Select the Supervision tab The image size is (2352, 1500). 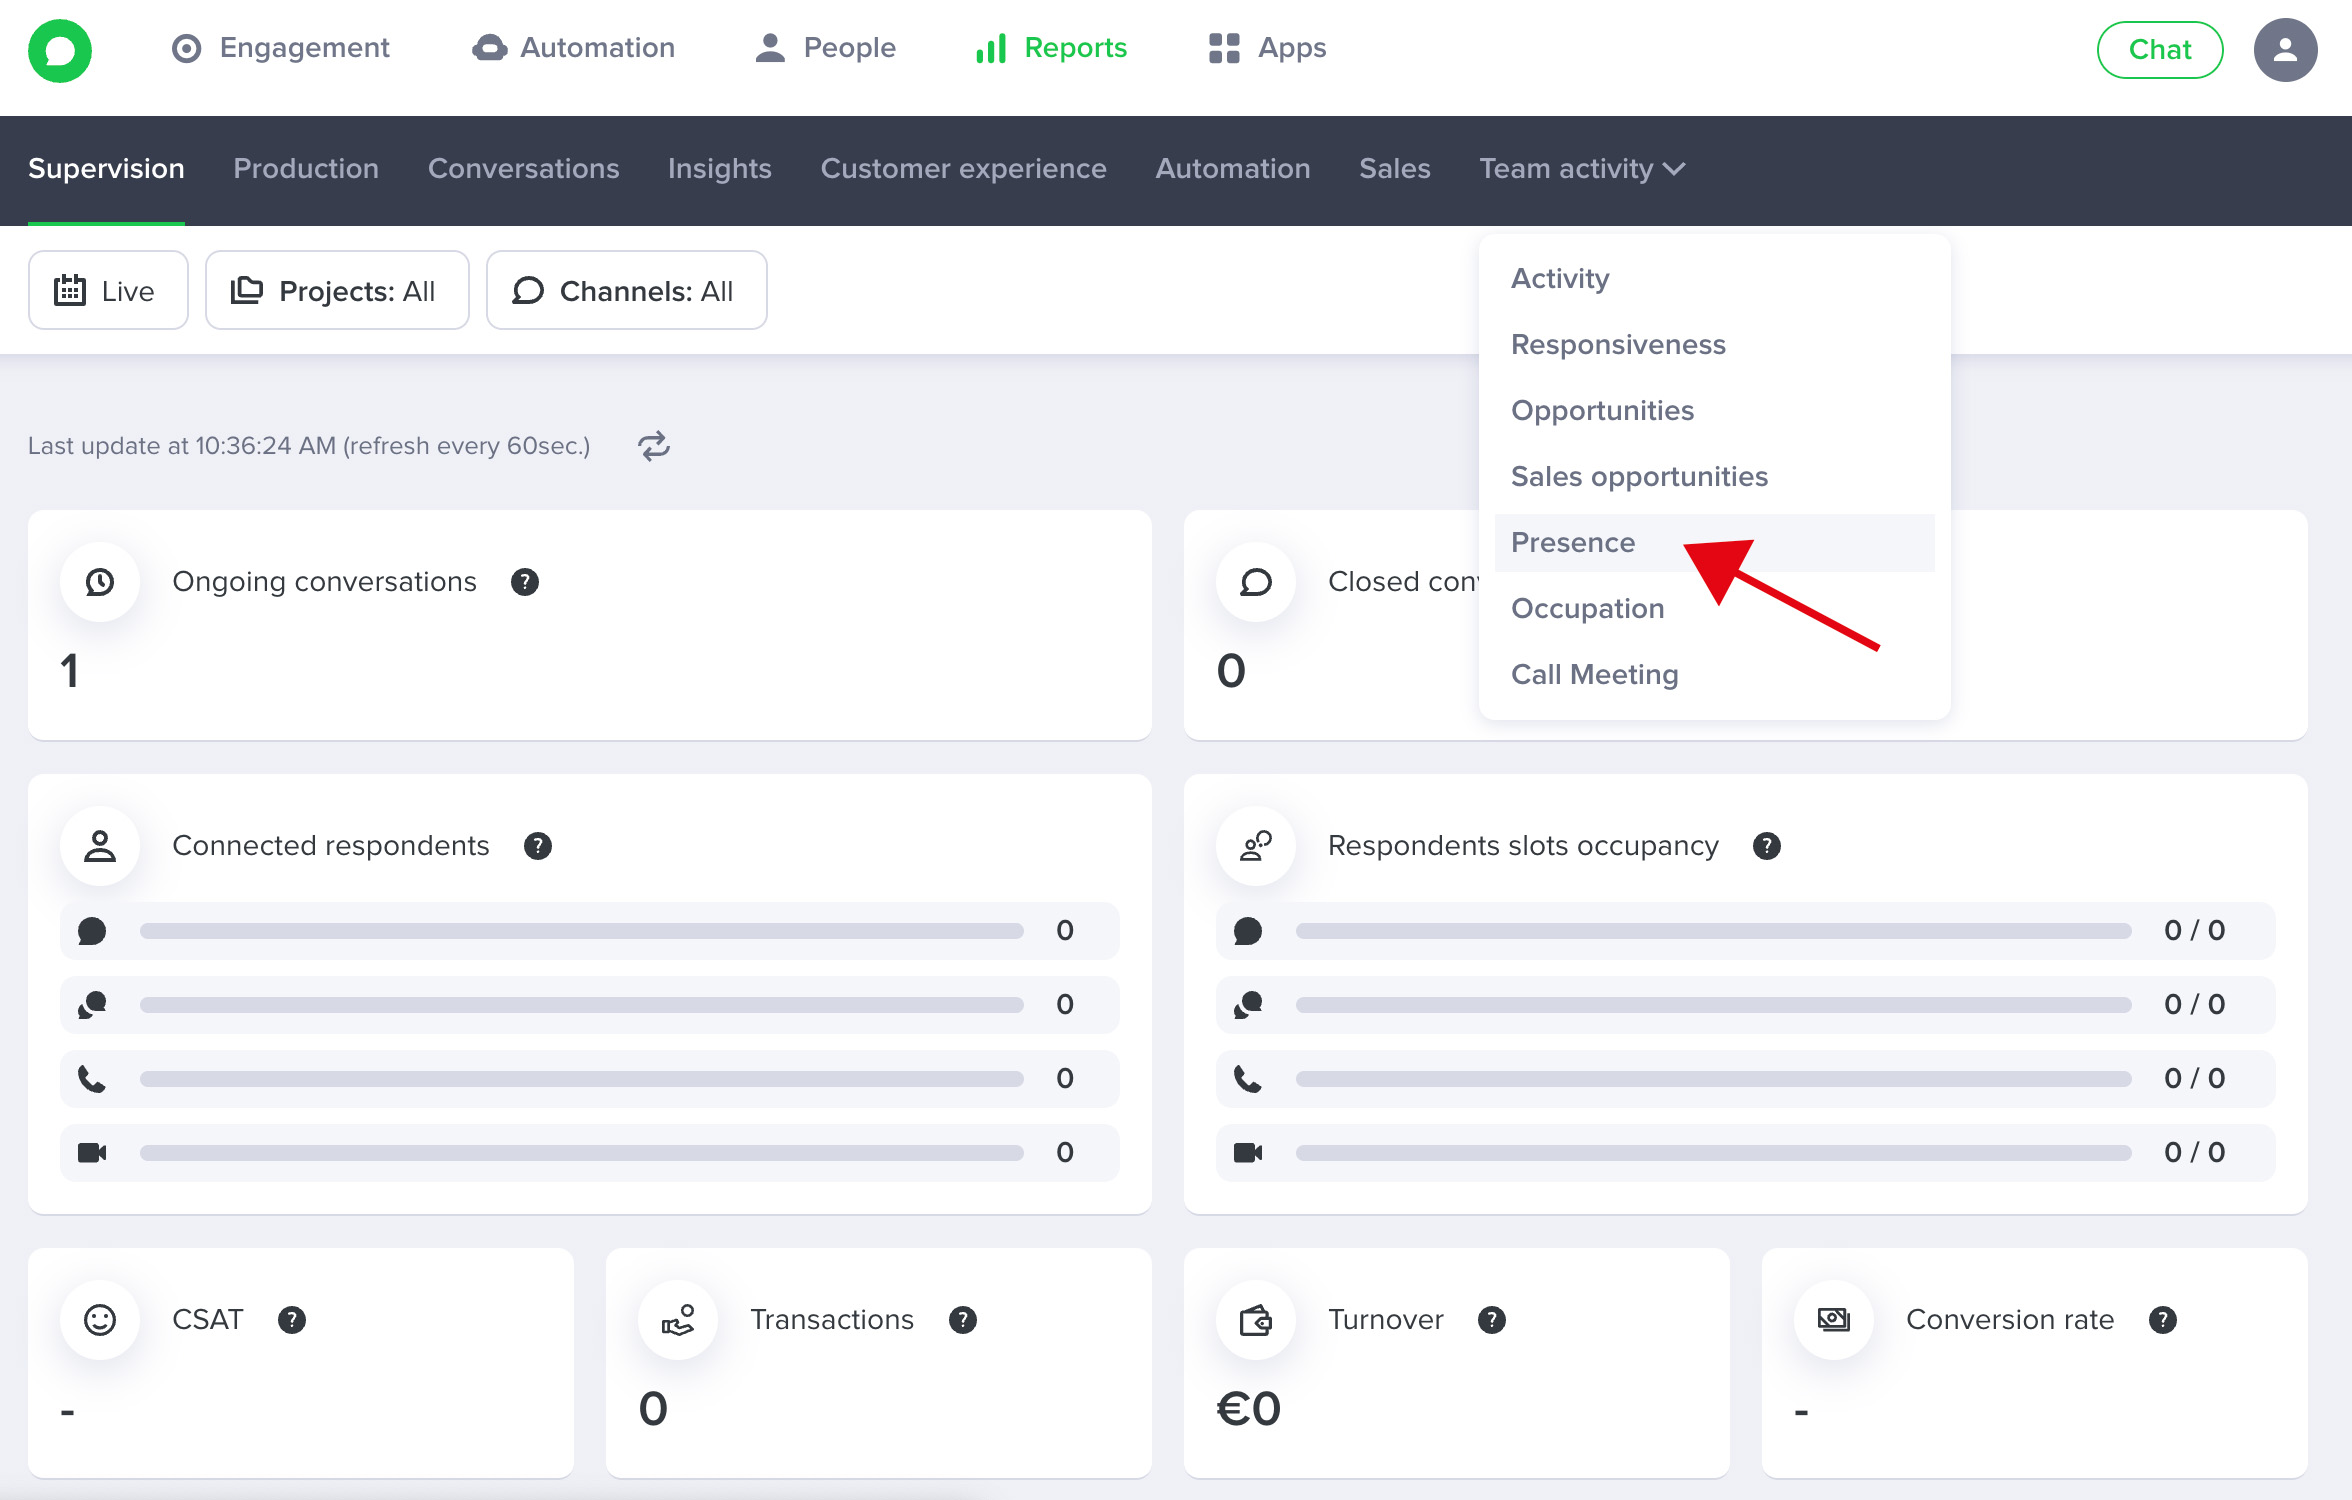[106, 169]
